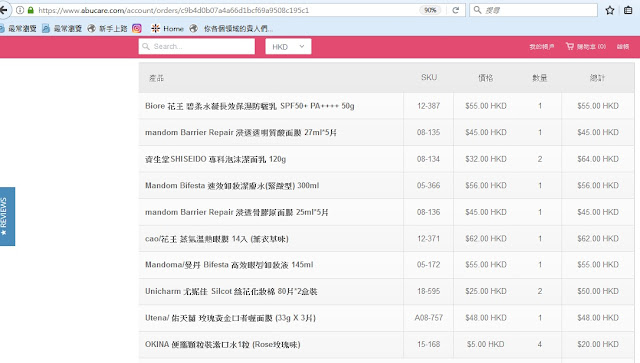The width and height of the screenshot is (640, 363).
Task: Click SKU 08-134 cell
Action: 429,159
